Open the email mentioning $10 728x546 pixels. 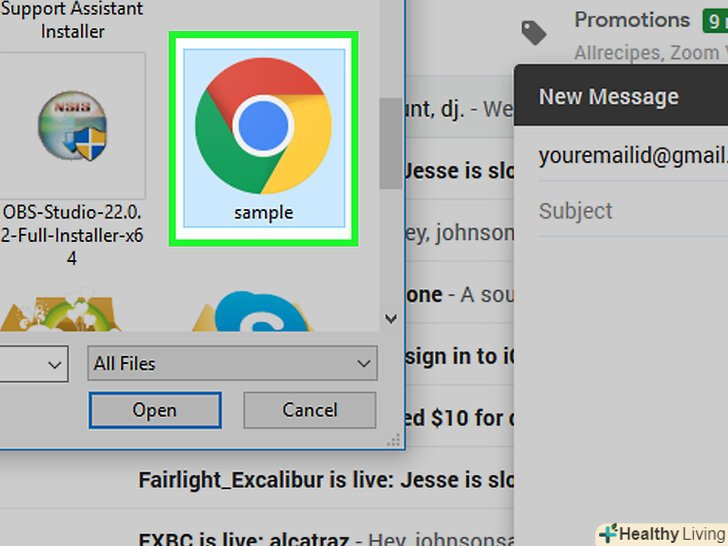[x=460, y=418]
